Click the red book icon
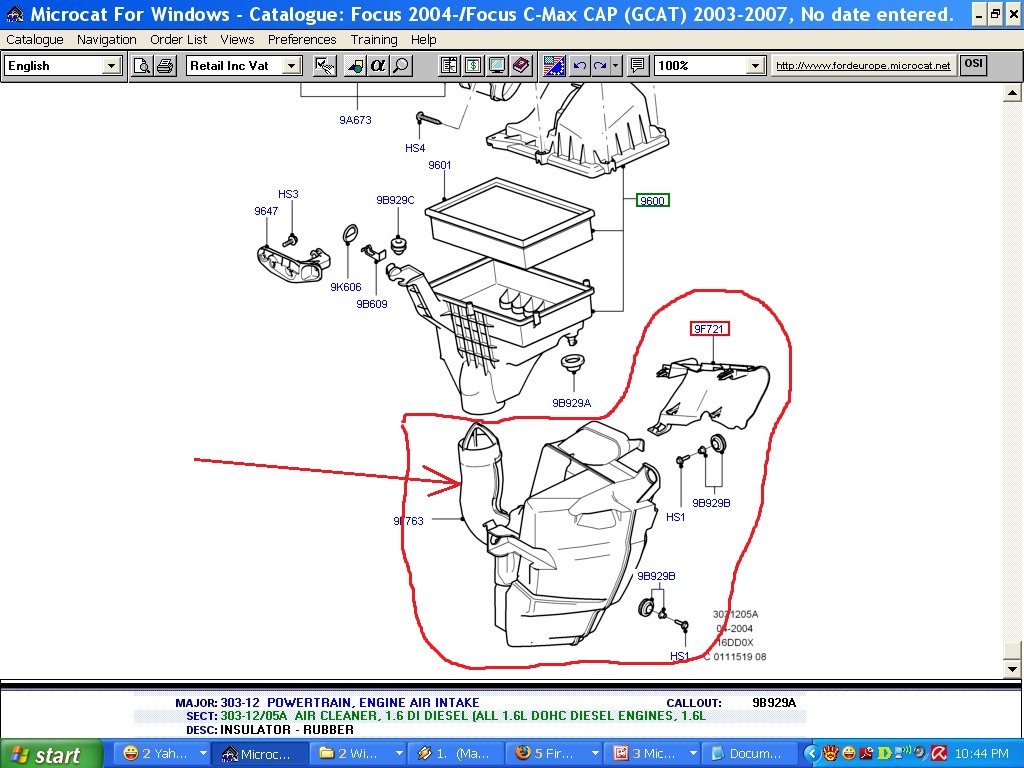The image size is (1024, 768). point(521,66)
